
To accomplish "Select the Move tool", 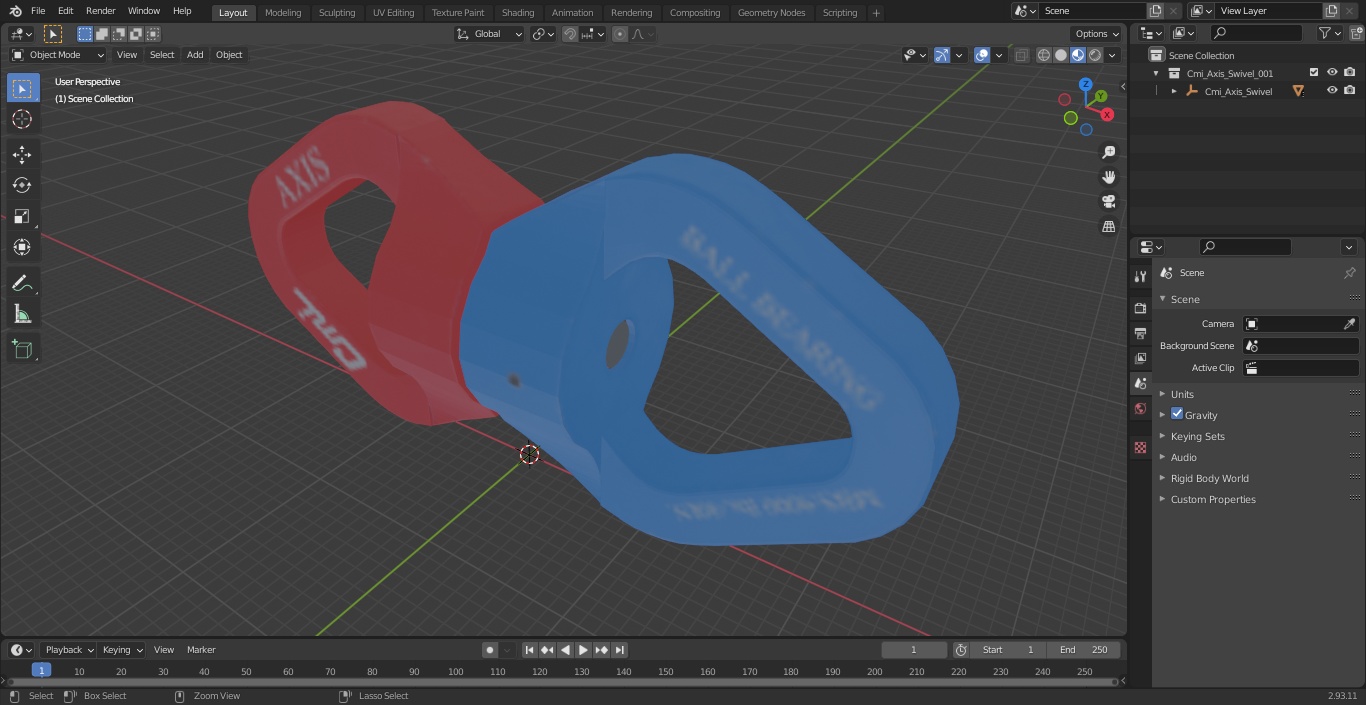I will click(x=22, y=154).
